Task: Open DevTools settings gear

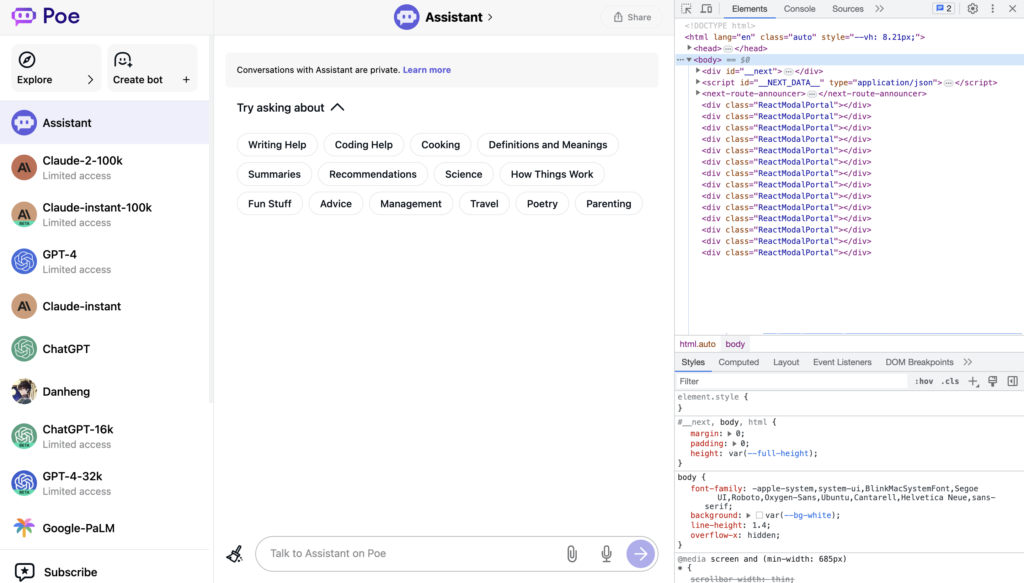Action: (x=972, y=9)
